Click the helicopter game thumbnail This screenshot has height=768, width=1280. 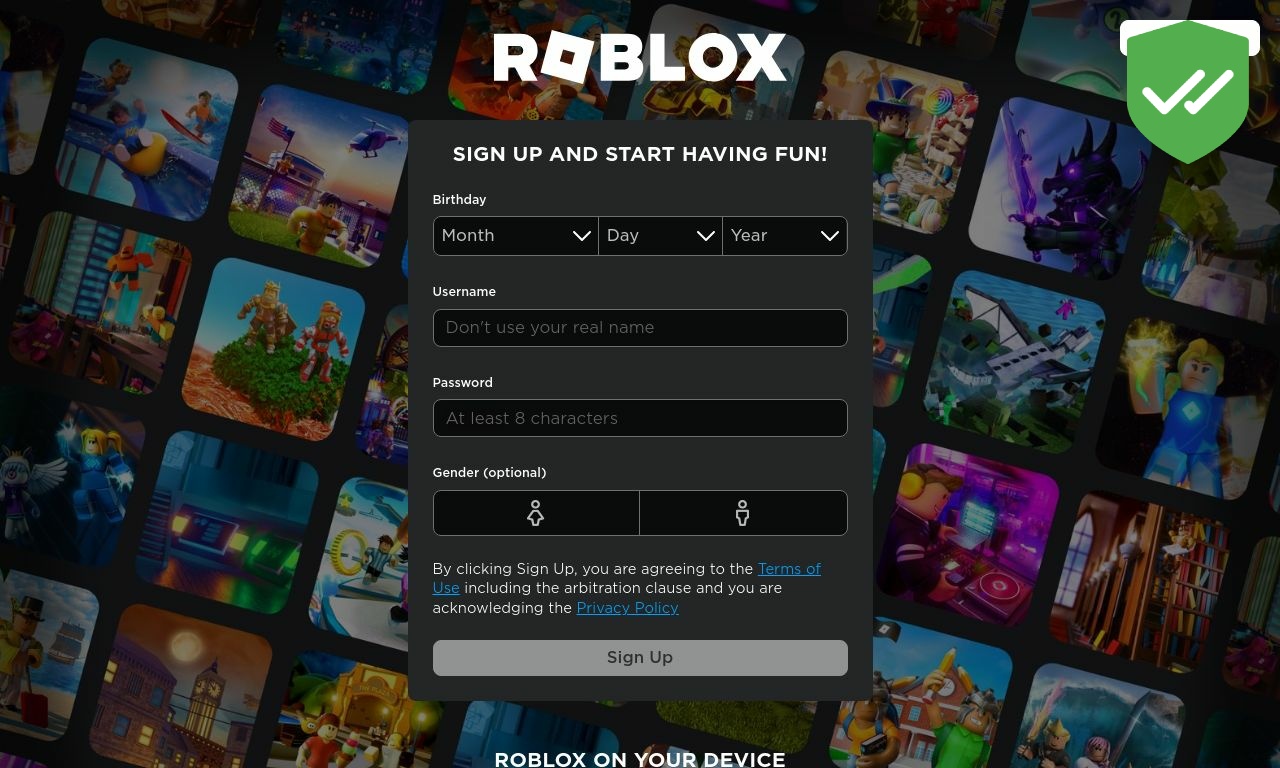coord(320,176)
